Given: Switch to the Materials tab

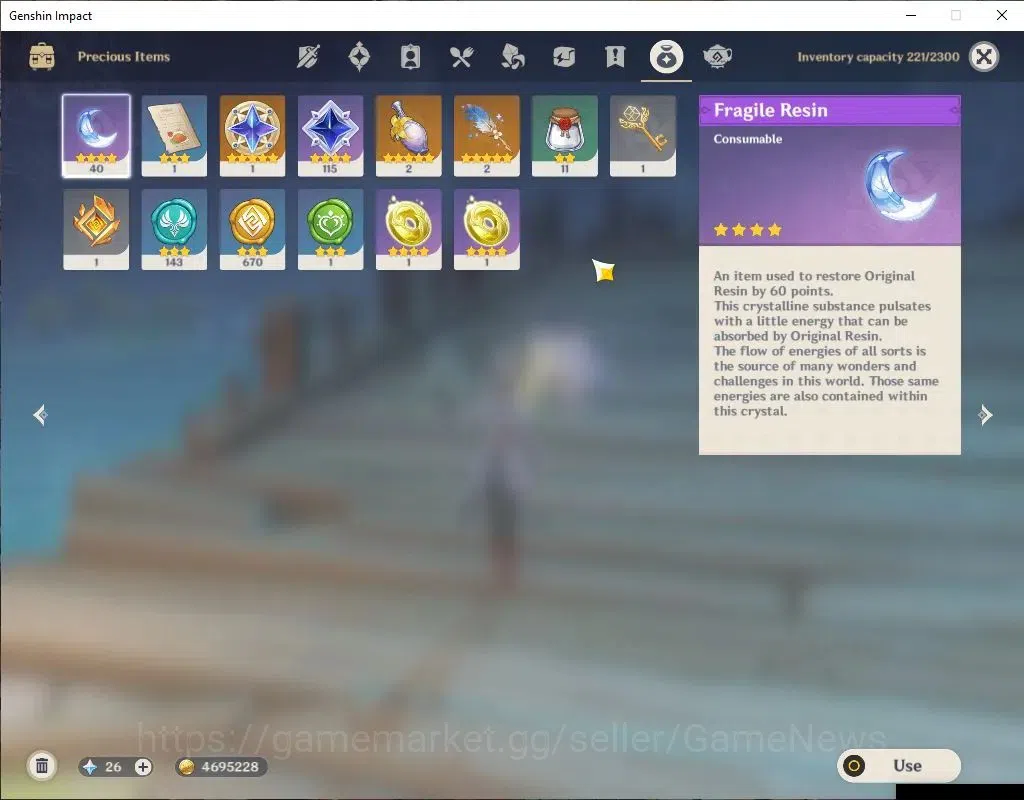Looking at the screenshot, I should [x=513, y=57].
